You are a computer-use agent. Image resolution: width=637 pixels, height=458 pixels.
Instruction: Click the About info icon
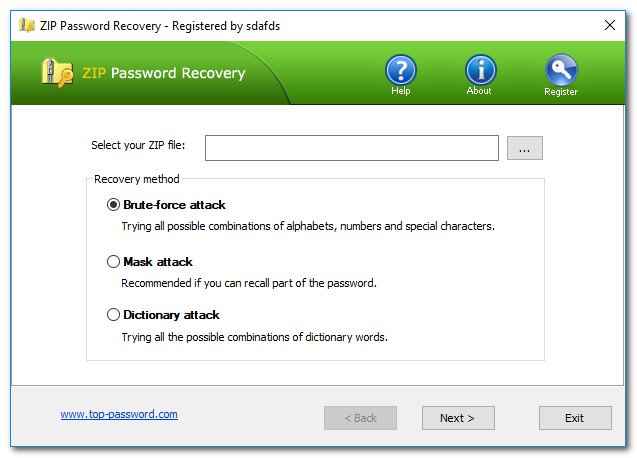480,70
